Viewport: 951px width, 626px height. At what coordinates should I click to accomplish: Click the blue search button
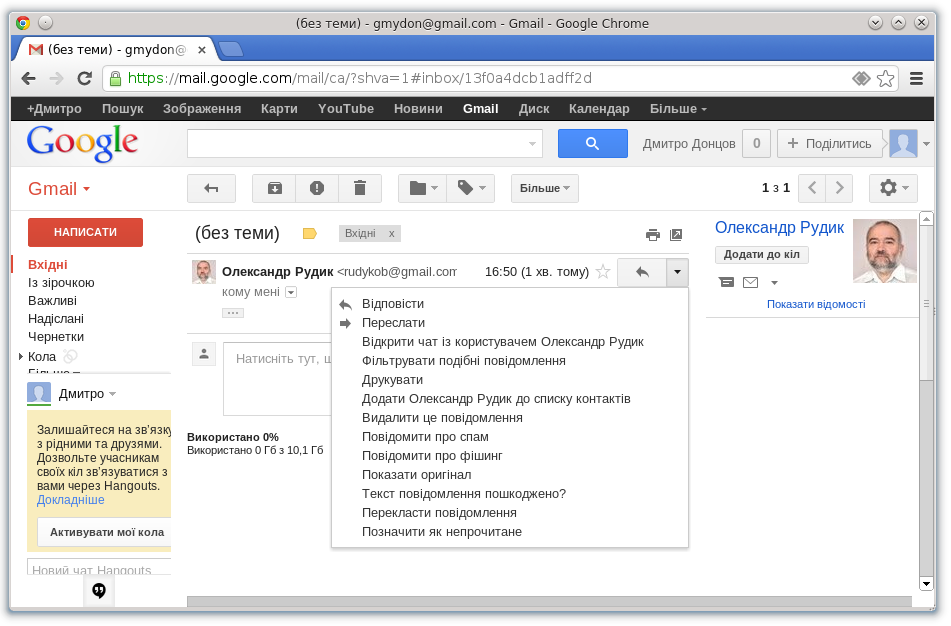coord(593,144)
